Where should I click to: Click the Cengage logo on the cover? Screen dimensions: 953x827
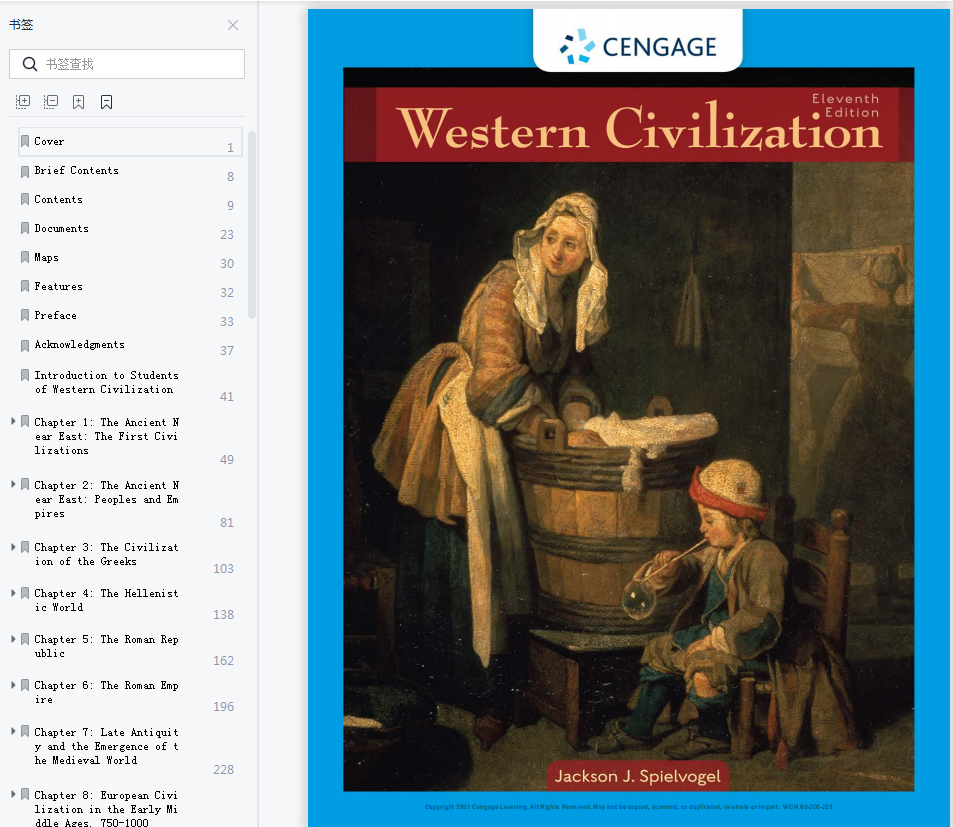coord(638,47)
